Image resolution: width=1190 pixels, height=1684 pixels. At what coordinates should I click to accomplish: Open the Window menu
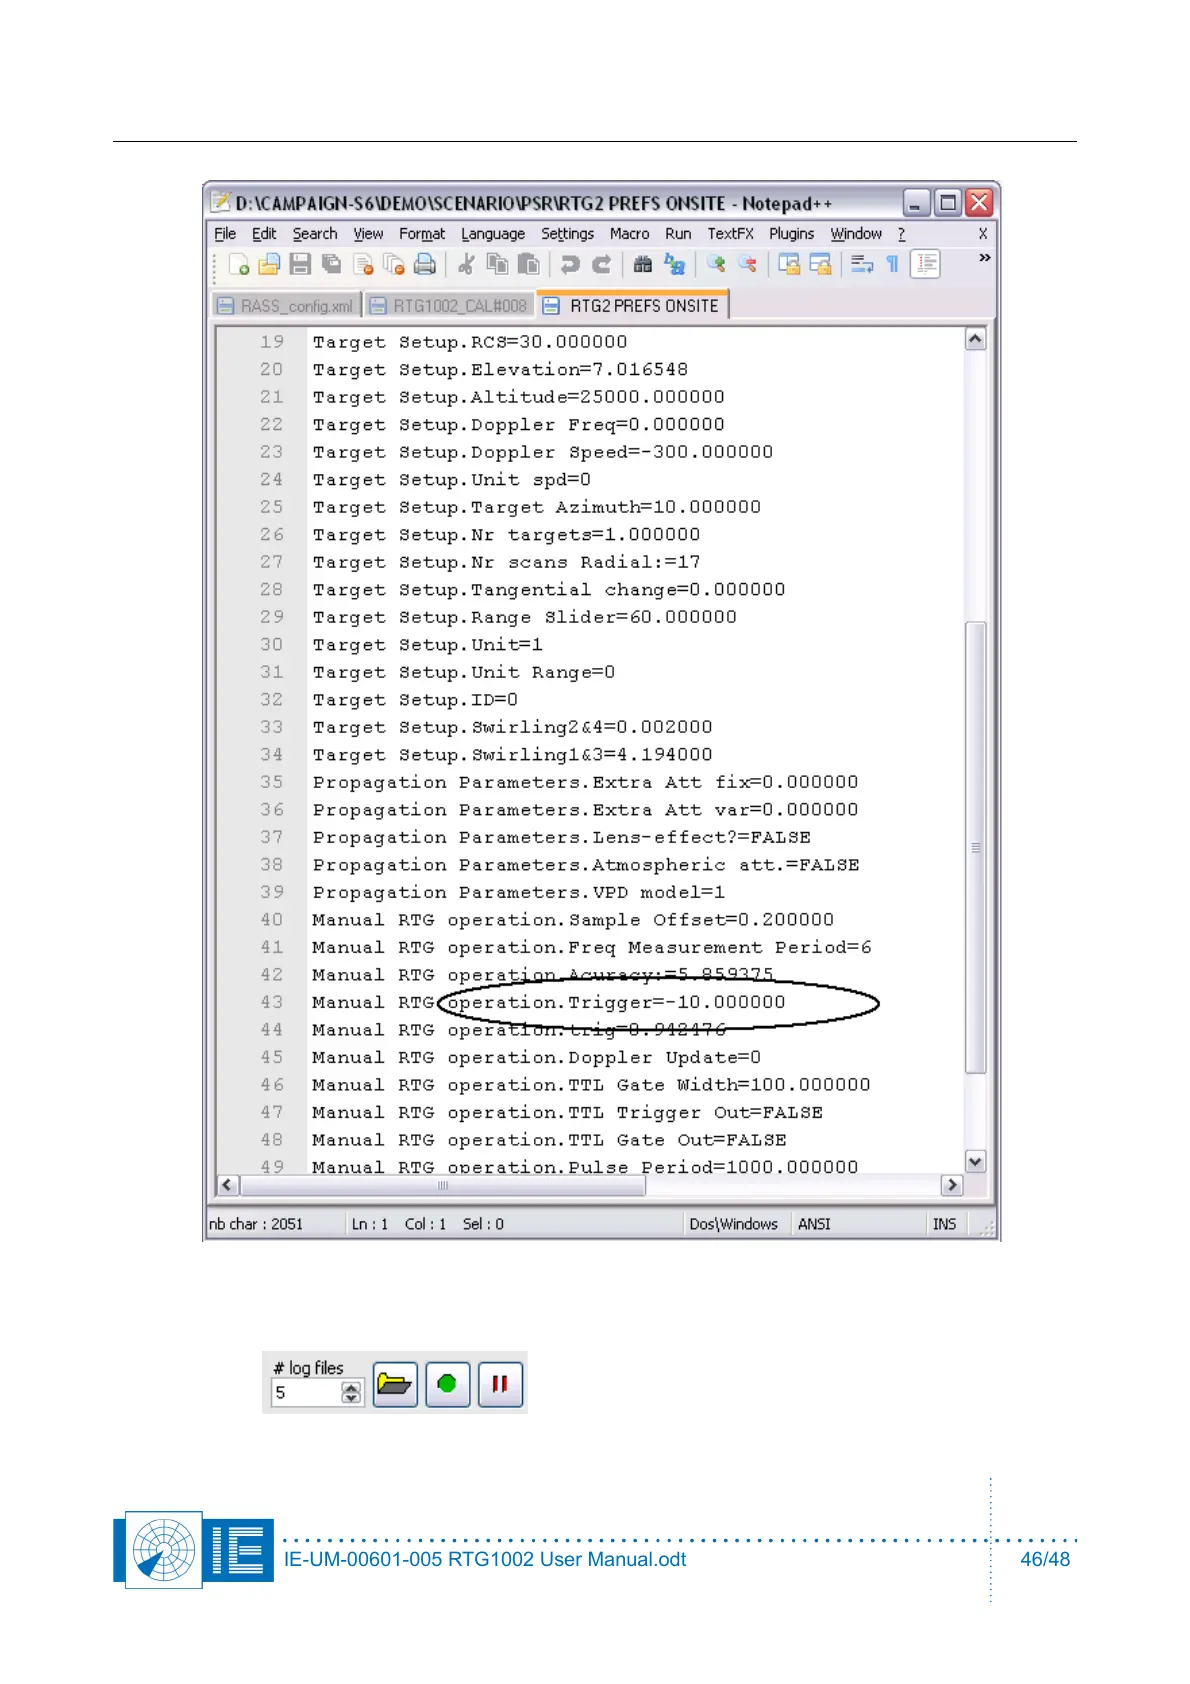(x=856, y=233)
